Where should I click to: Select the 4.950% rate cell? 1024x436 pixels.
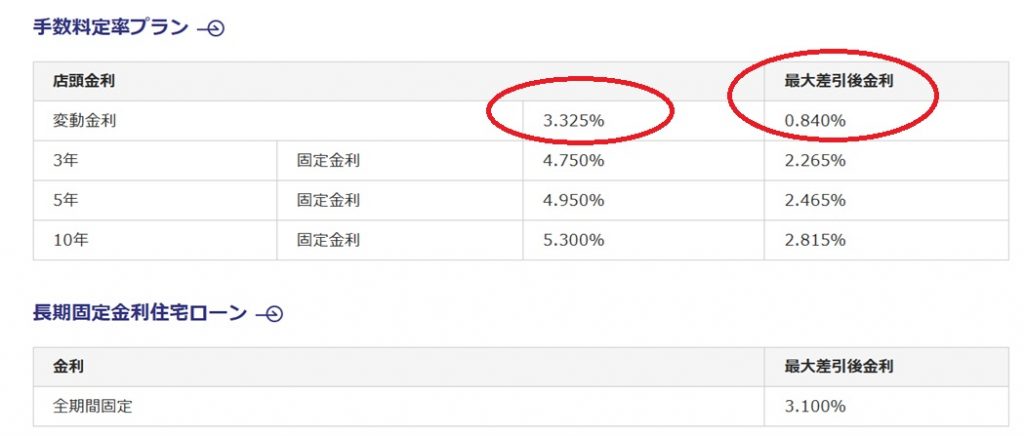pyautogui.click(x=573, y=200)
